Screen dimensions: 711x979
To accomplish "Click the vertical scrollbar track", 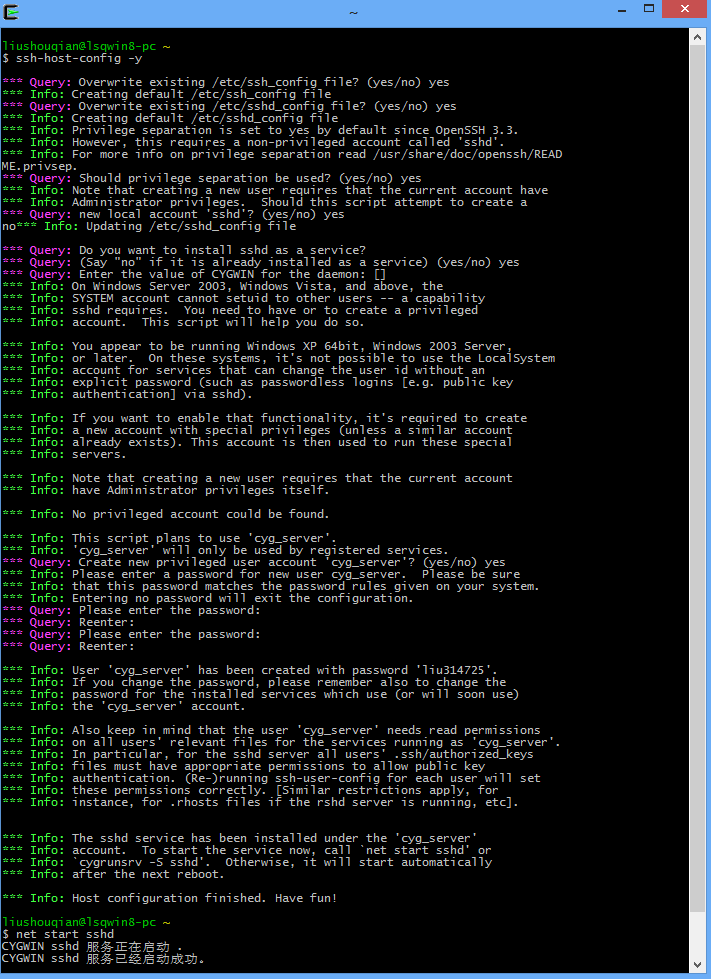I will (697, 499).
